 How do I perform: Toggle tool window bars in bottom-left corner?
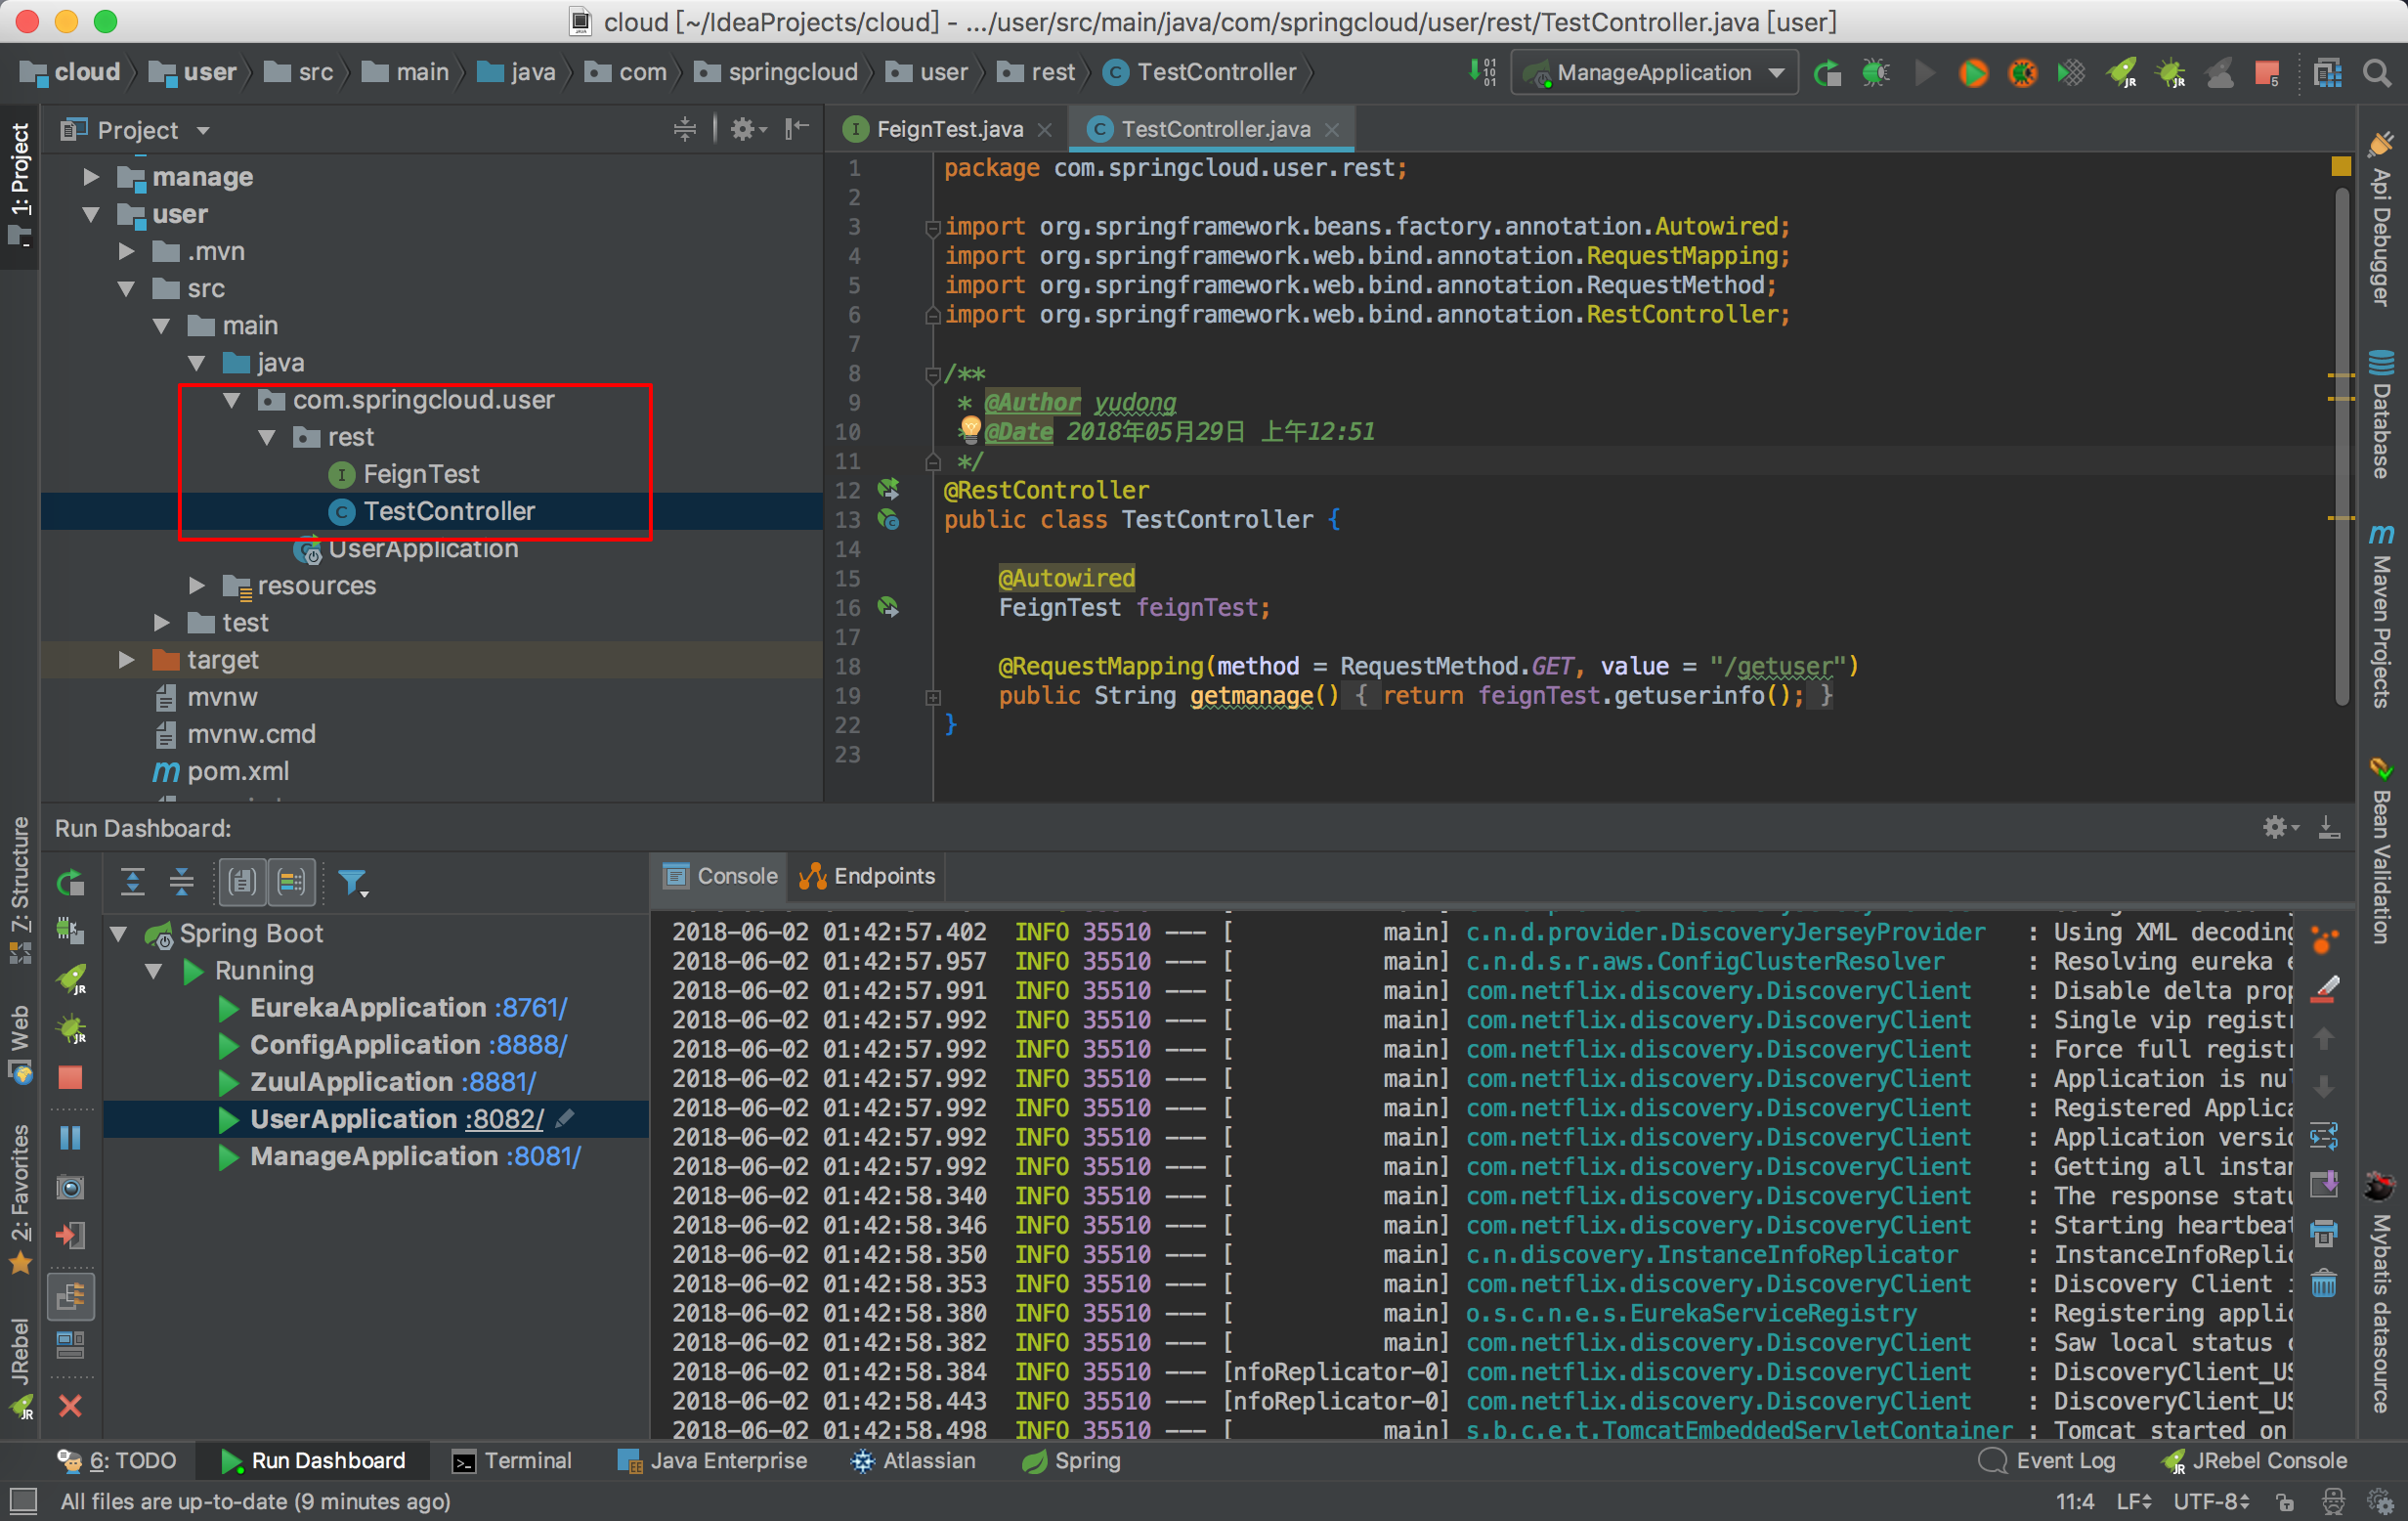(22, 1501)
